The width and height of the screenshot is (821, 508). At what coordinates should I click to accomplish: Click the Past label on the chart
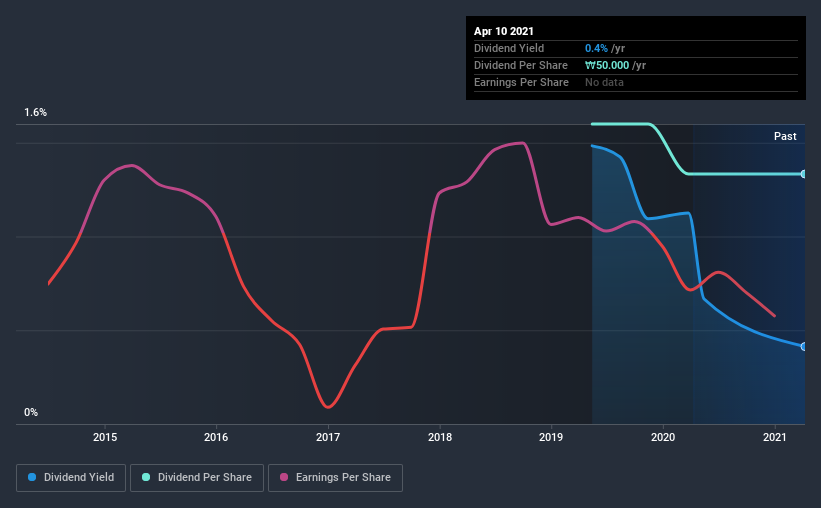[785, 136]
